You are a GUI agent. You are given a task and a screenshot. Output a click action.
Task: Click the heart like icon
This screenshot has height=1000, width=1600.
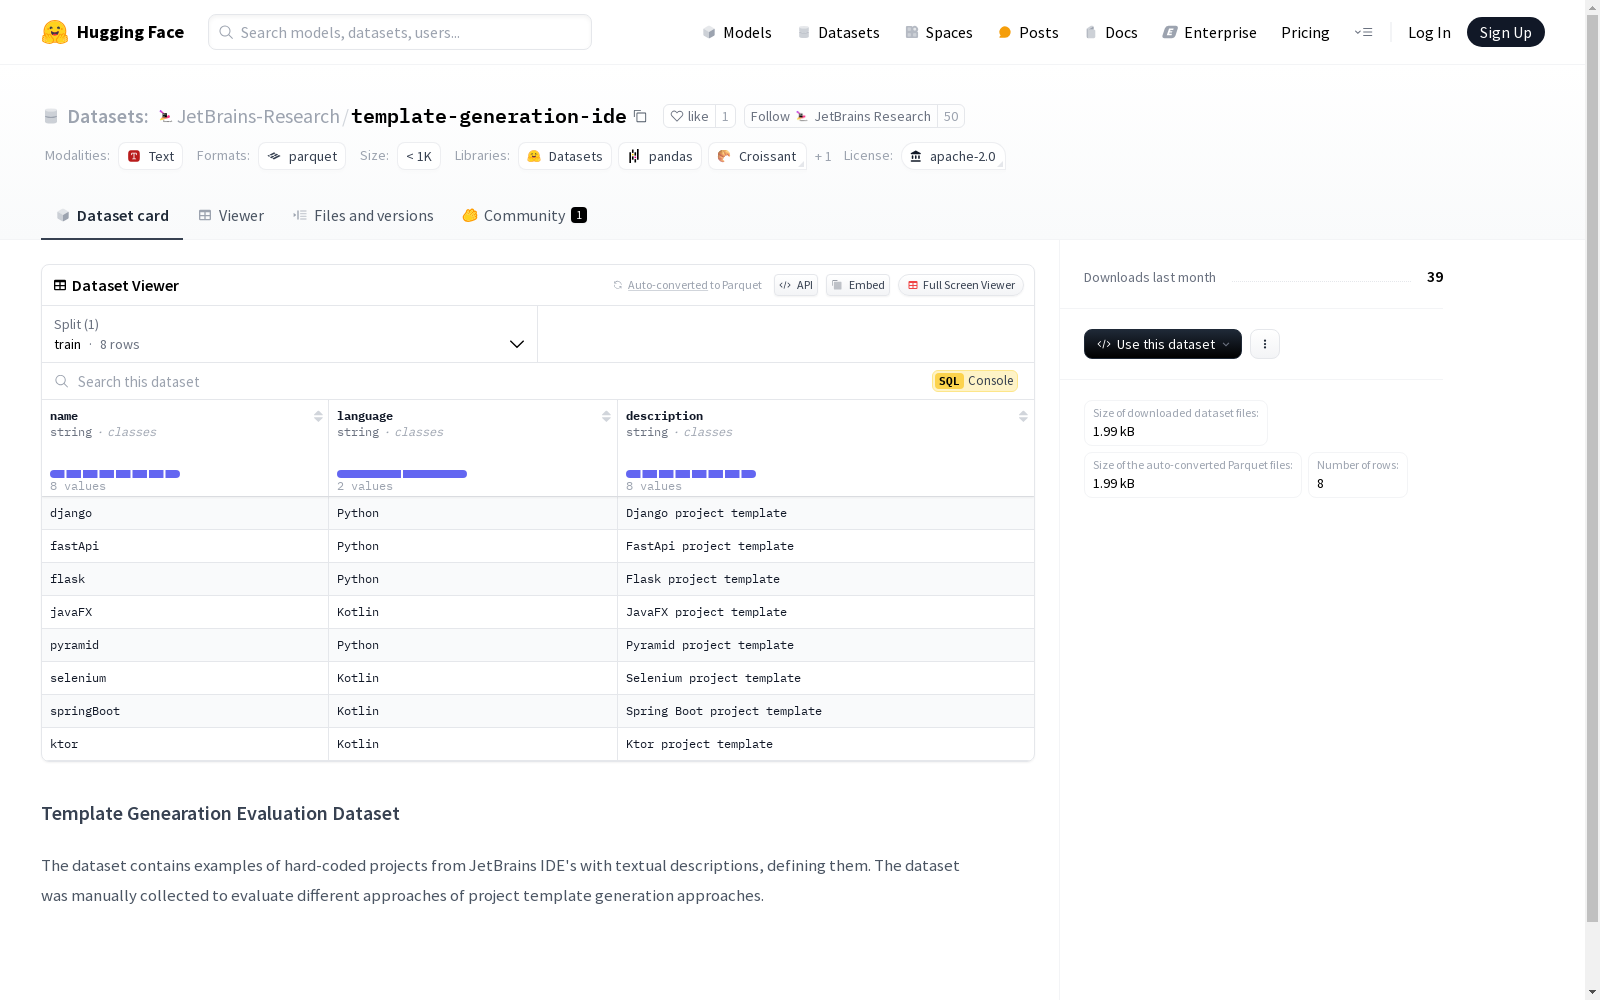tap(677, 116)
